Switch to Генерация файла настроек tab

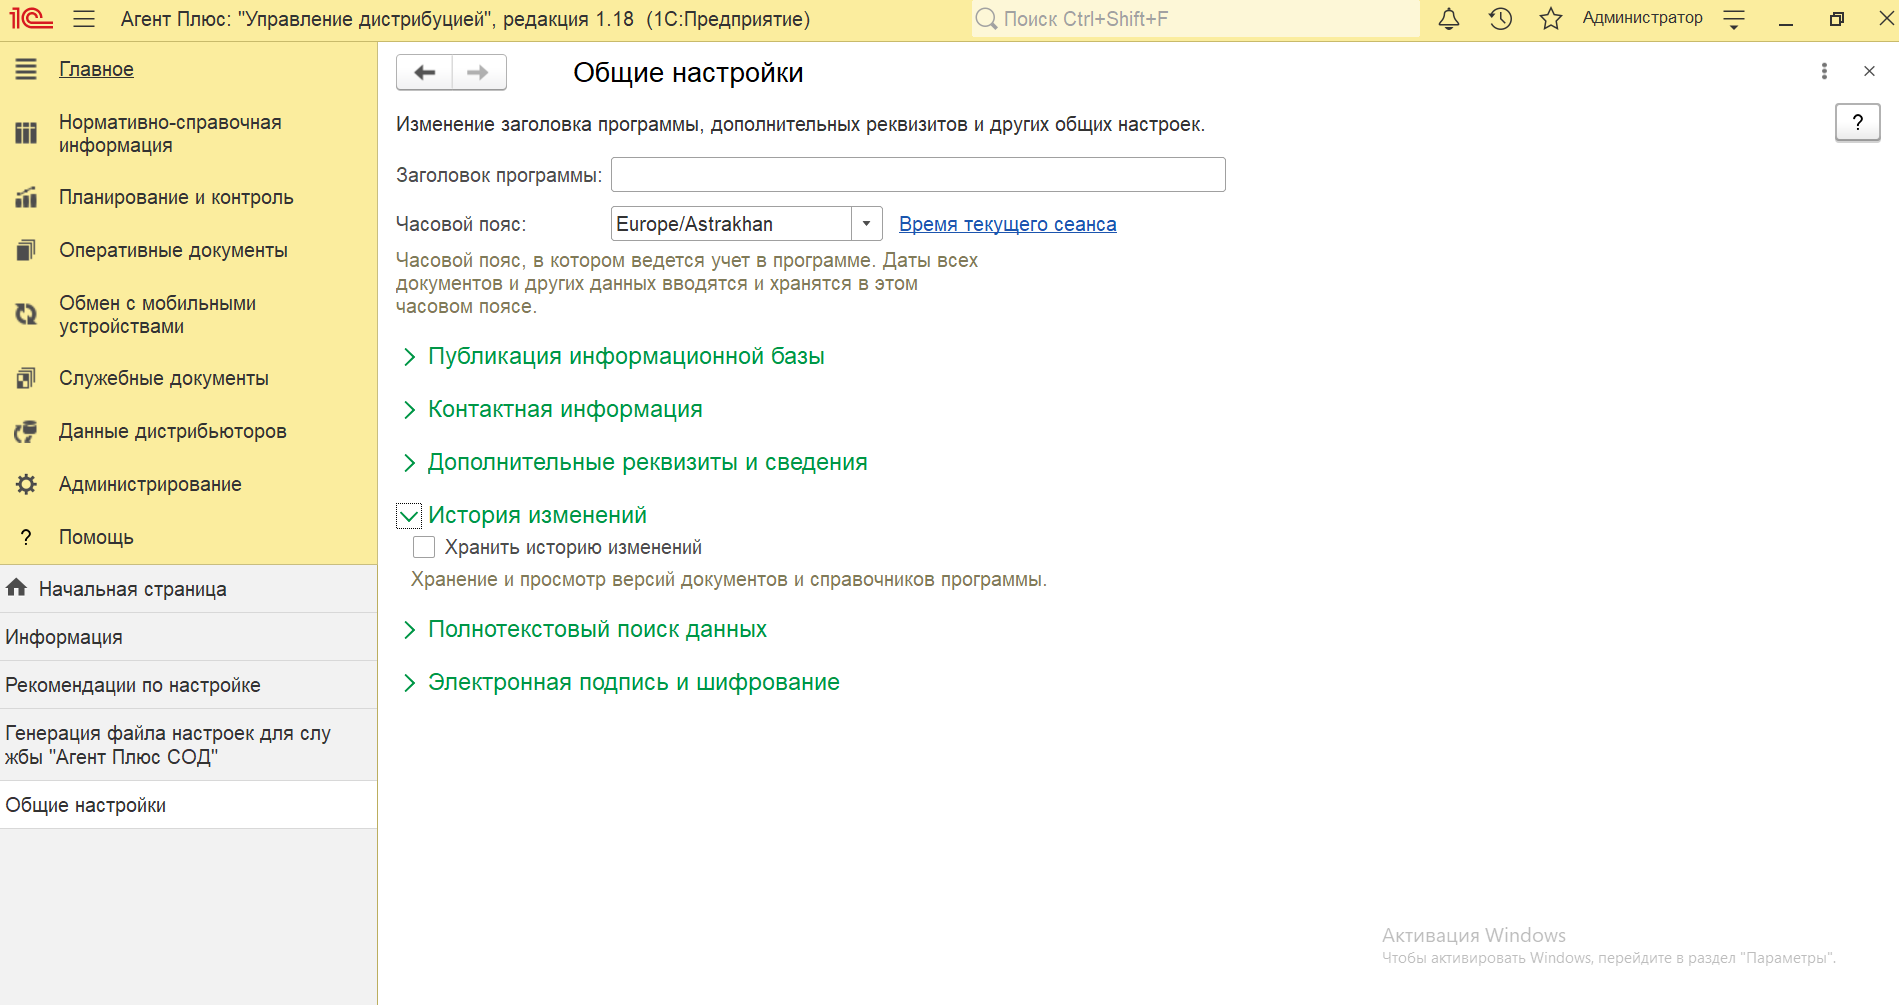point(188,745)
